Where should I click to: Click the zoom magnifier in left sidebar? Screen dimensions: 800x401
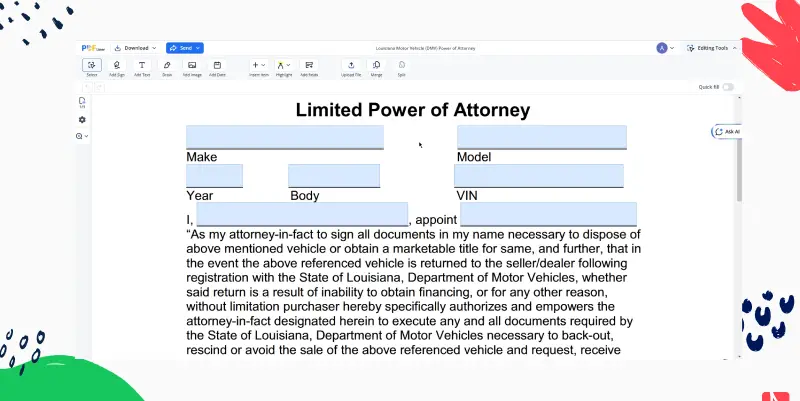tap(79, 136)
